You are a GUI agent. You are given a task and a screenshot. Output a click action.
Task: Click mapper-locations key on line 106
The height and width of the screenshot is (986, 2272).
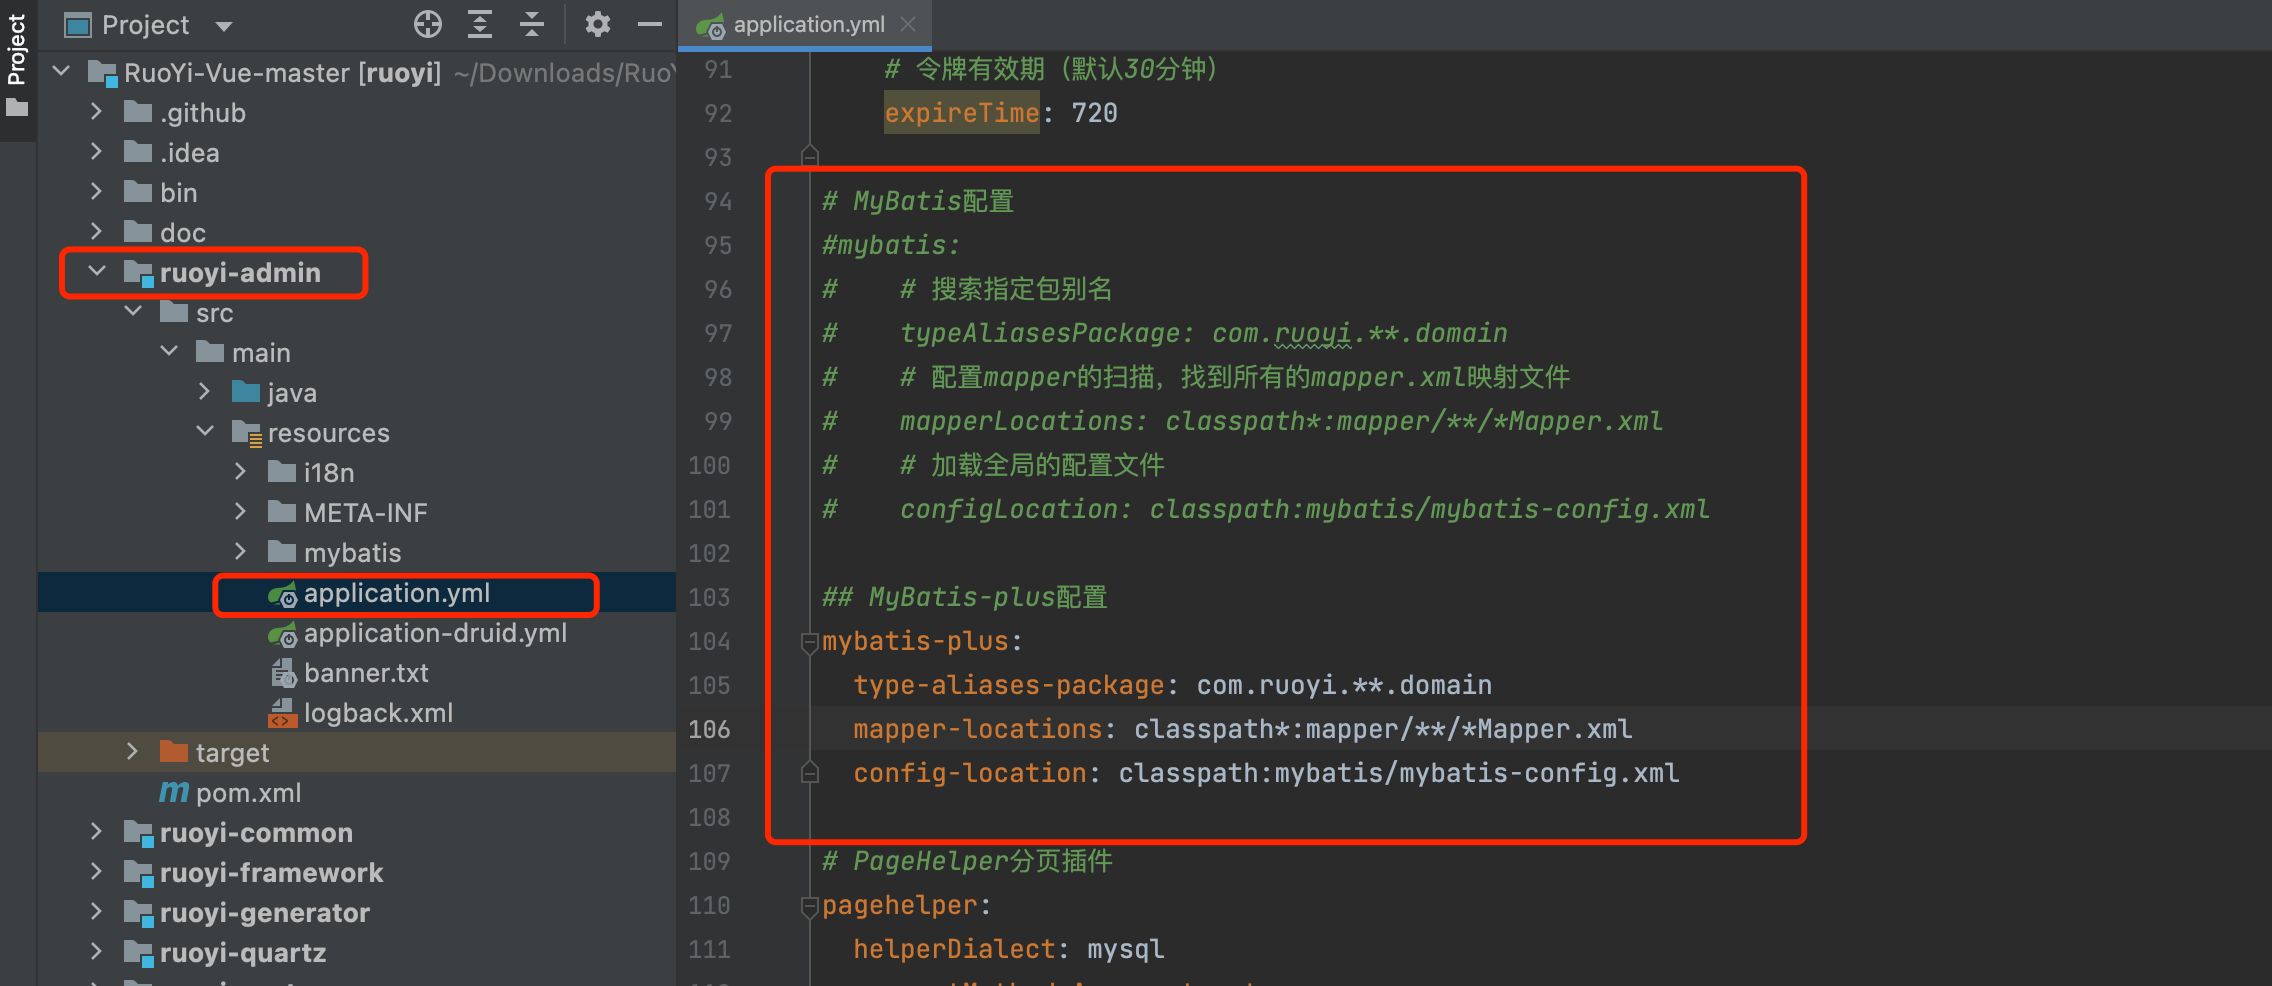tap(978, 729)
